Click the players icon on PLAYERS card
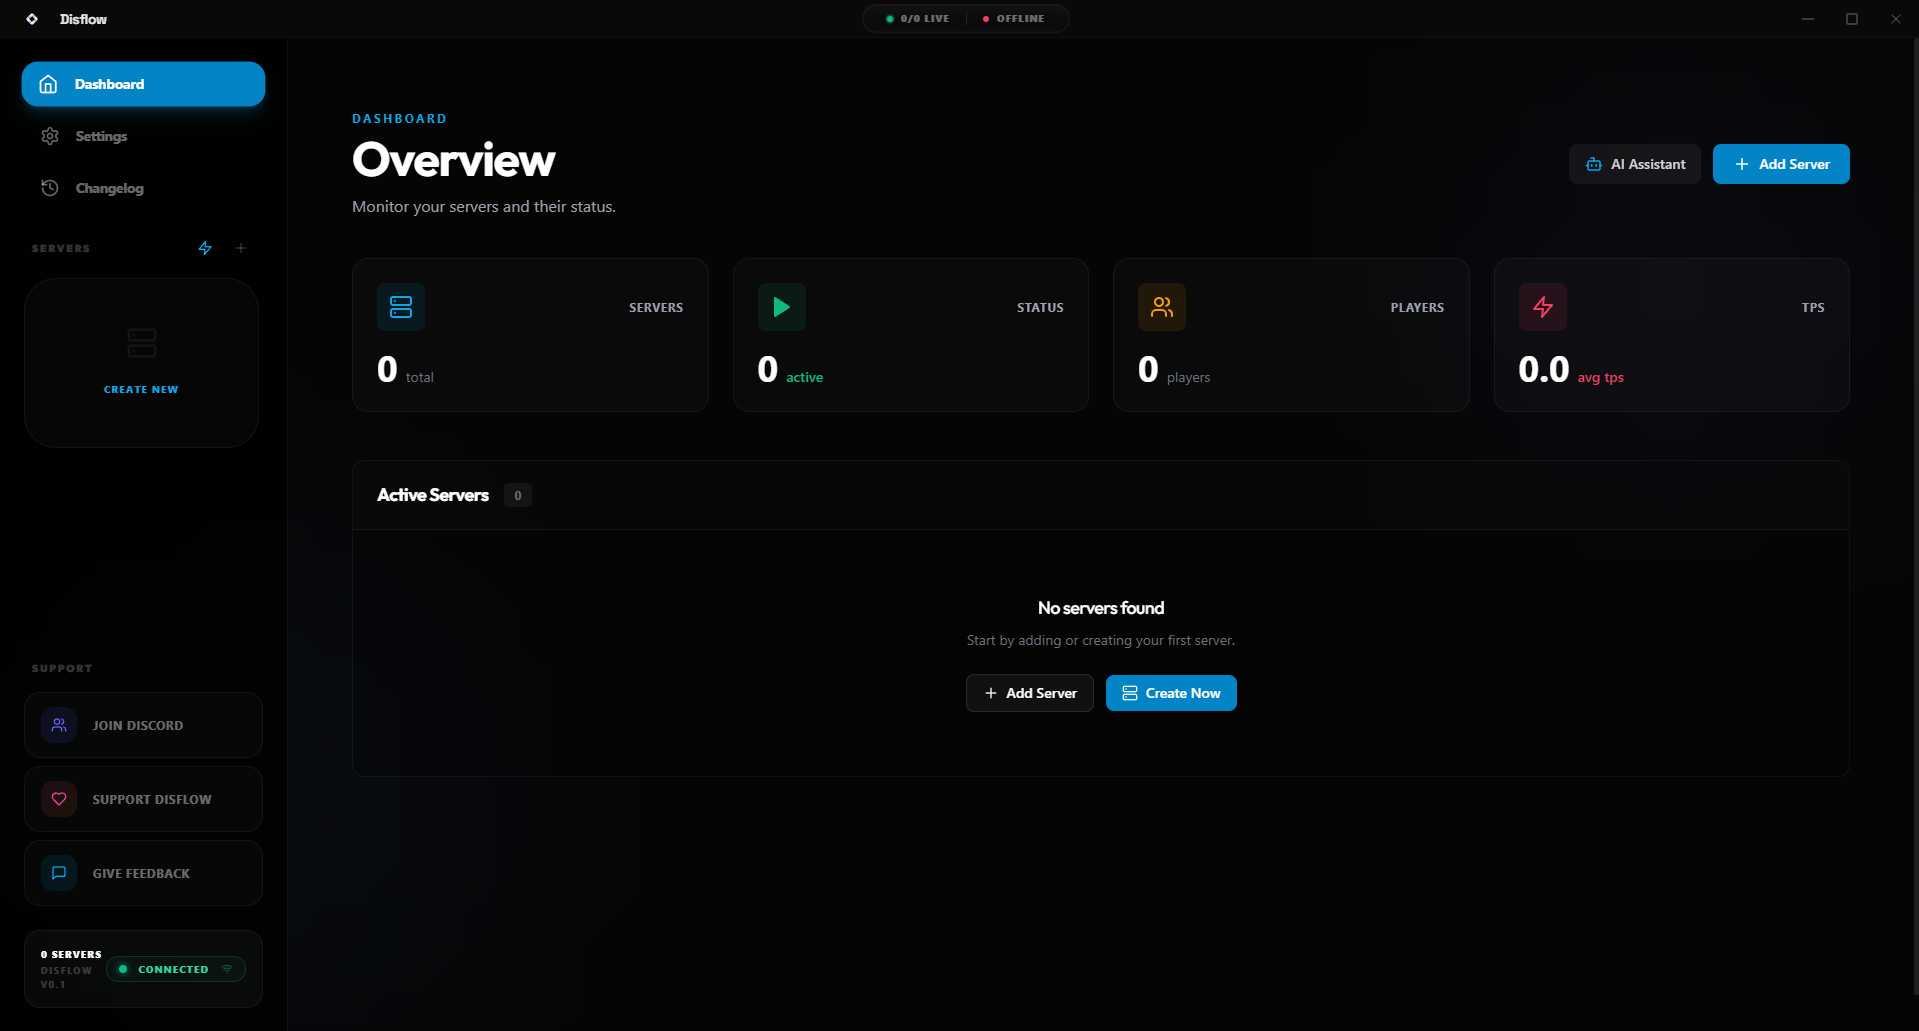1919x1031 pixels. [1161, 307]
